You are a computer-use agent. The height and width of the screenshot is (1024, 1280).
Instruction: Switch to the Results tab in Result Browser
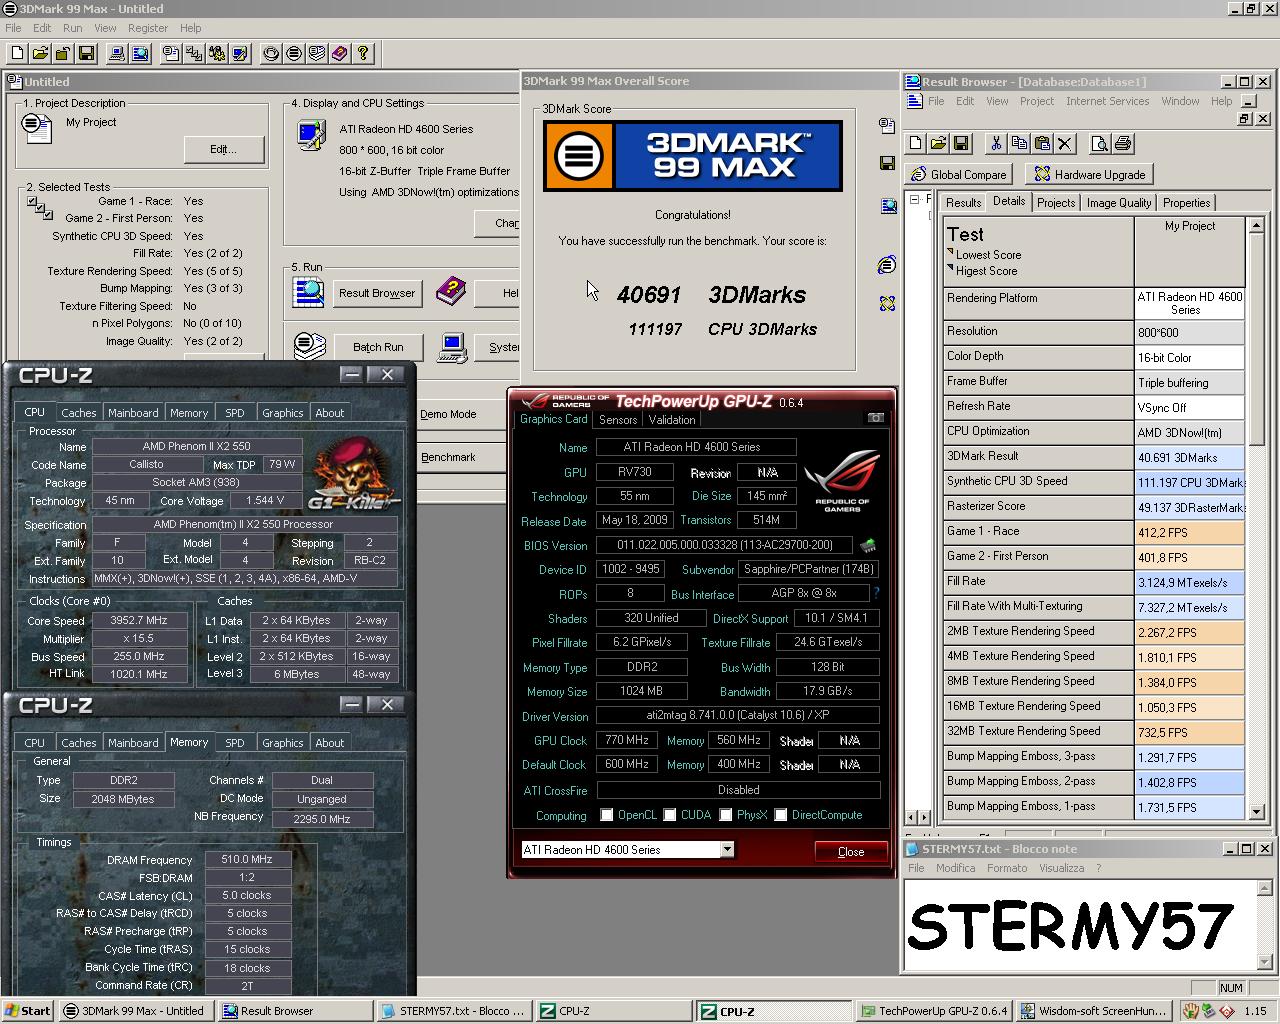click(964, 203)
